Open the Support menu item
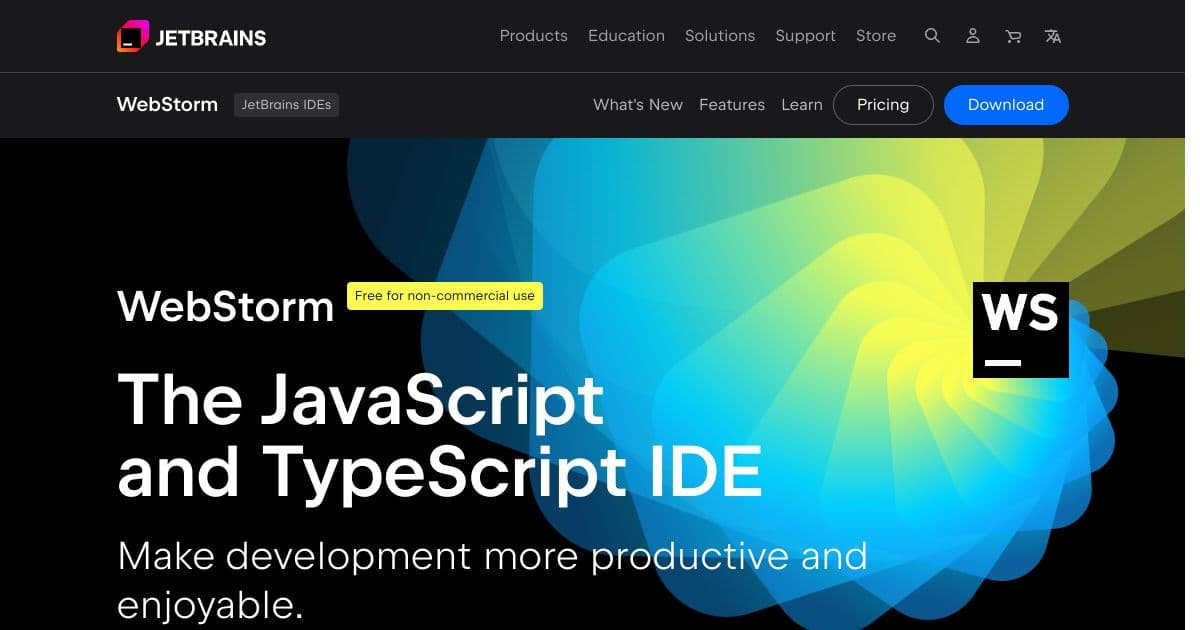The height and width of the screenshot is (630, 1200). coord(805,36)
